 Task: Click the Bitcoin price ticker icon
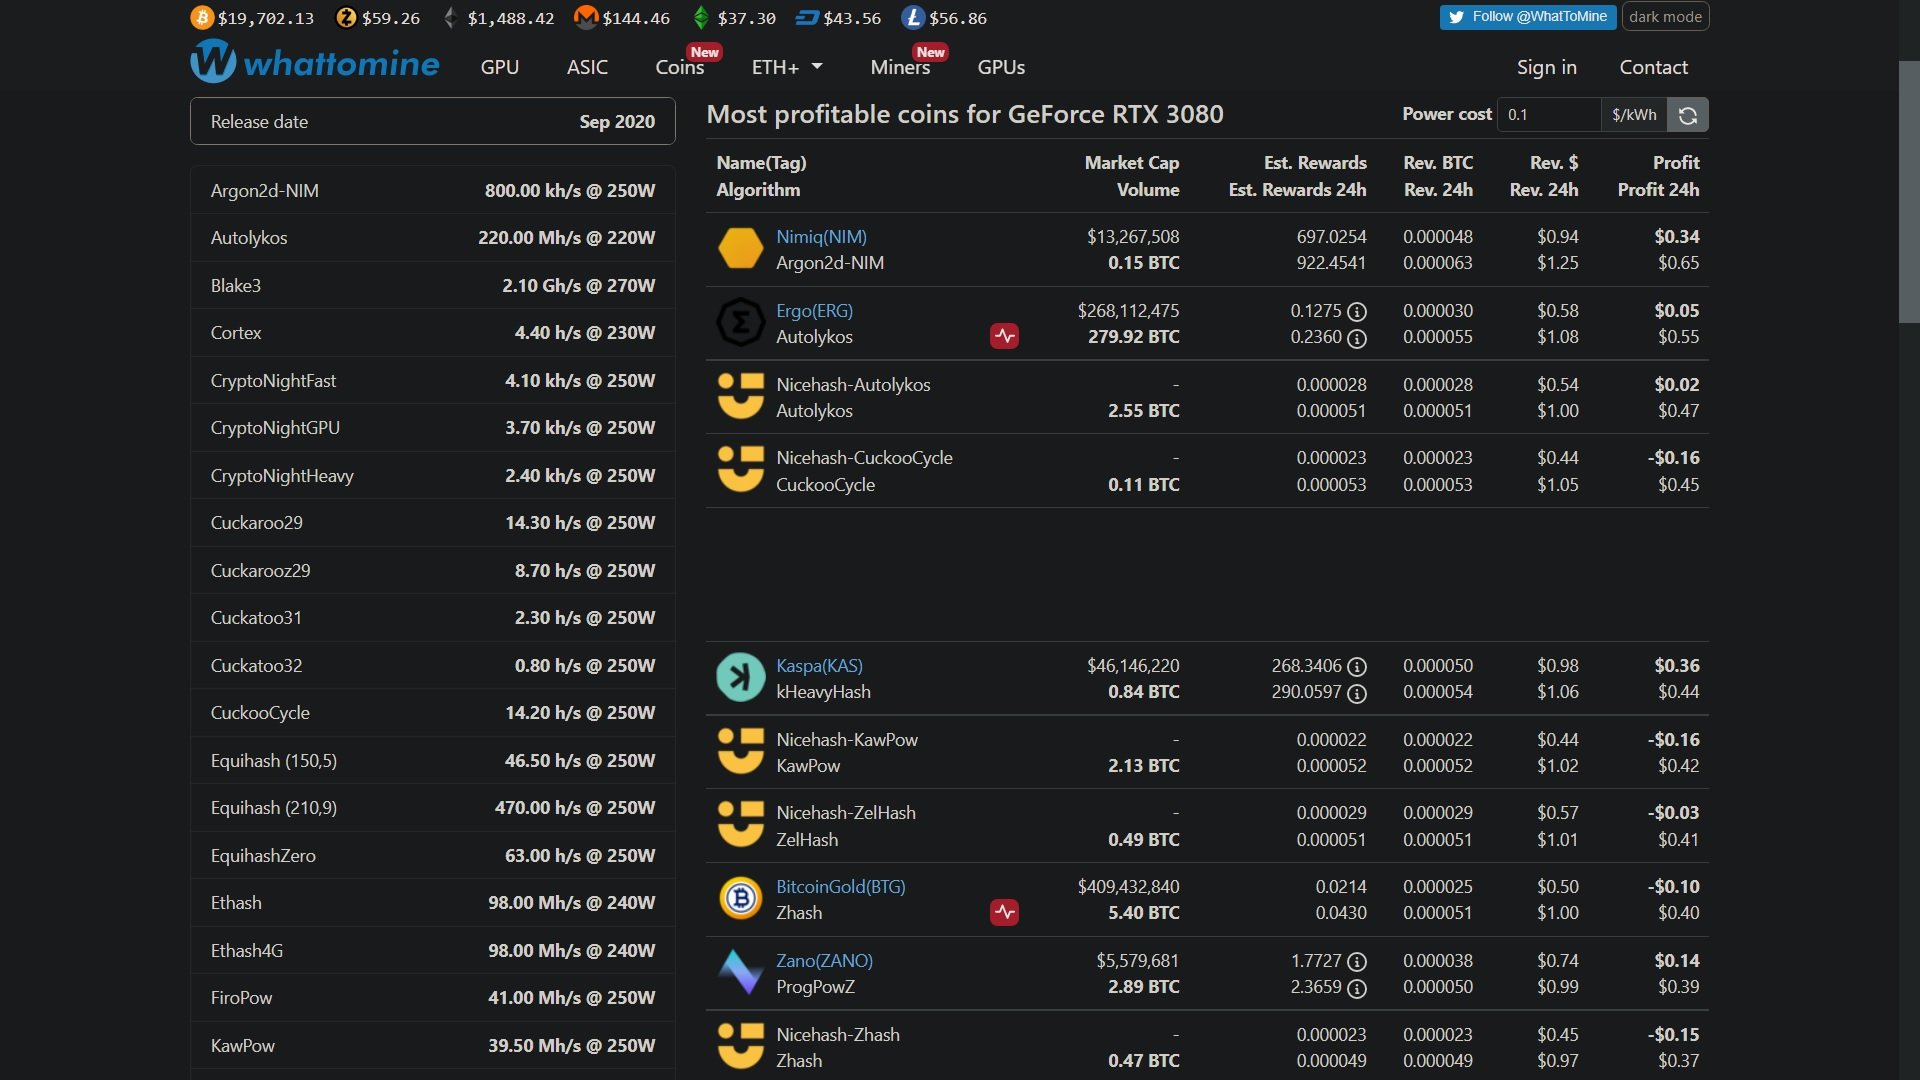[x=202, y=18]
